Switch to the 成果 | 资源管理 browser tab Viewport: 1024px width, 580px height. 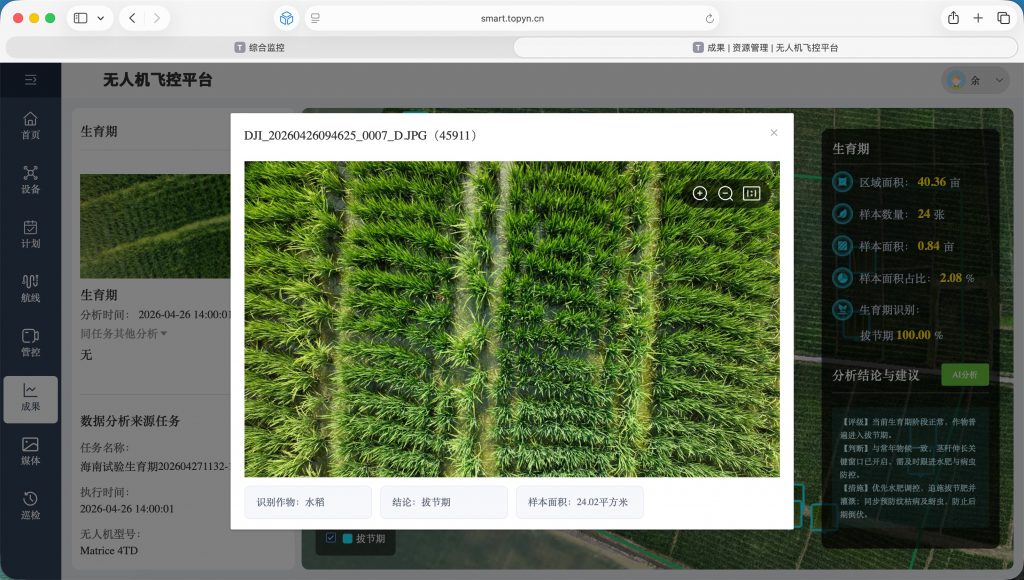coord(765,47)
